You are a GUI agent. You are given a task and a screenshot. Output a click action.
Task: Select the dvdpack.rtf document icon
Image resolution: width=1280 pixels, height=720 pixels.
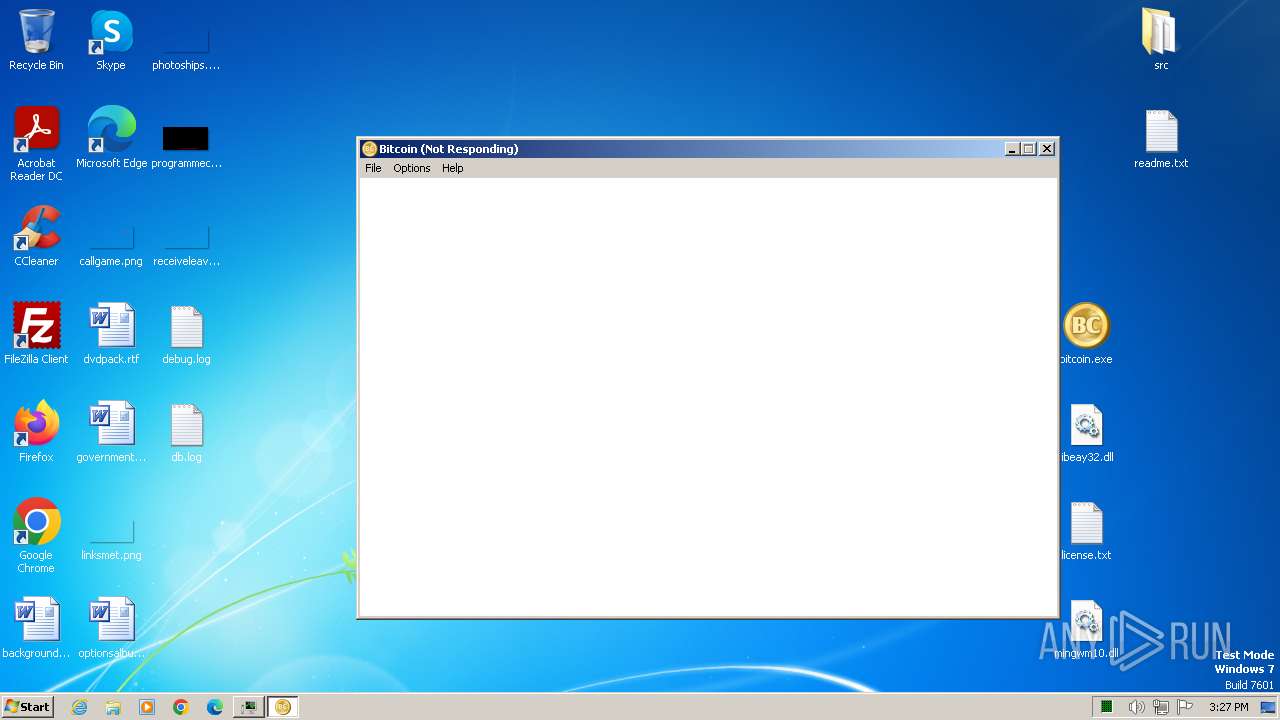111,334
